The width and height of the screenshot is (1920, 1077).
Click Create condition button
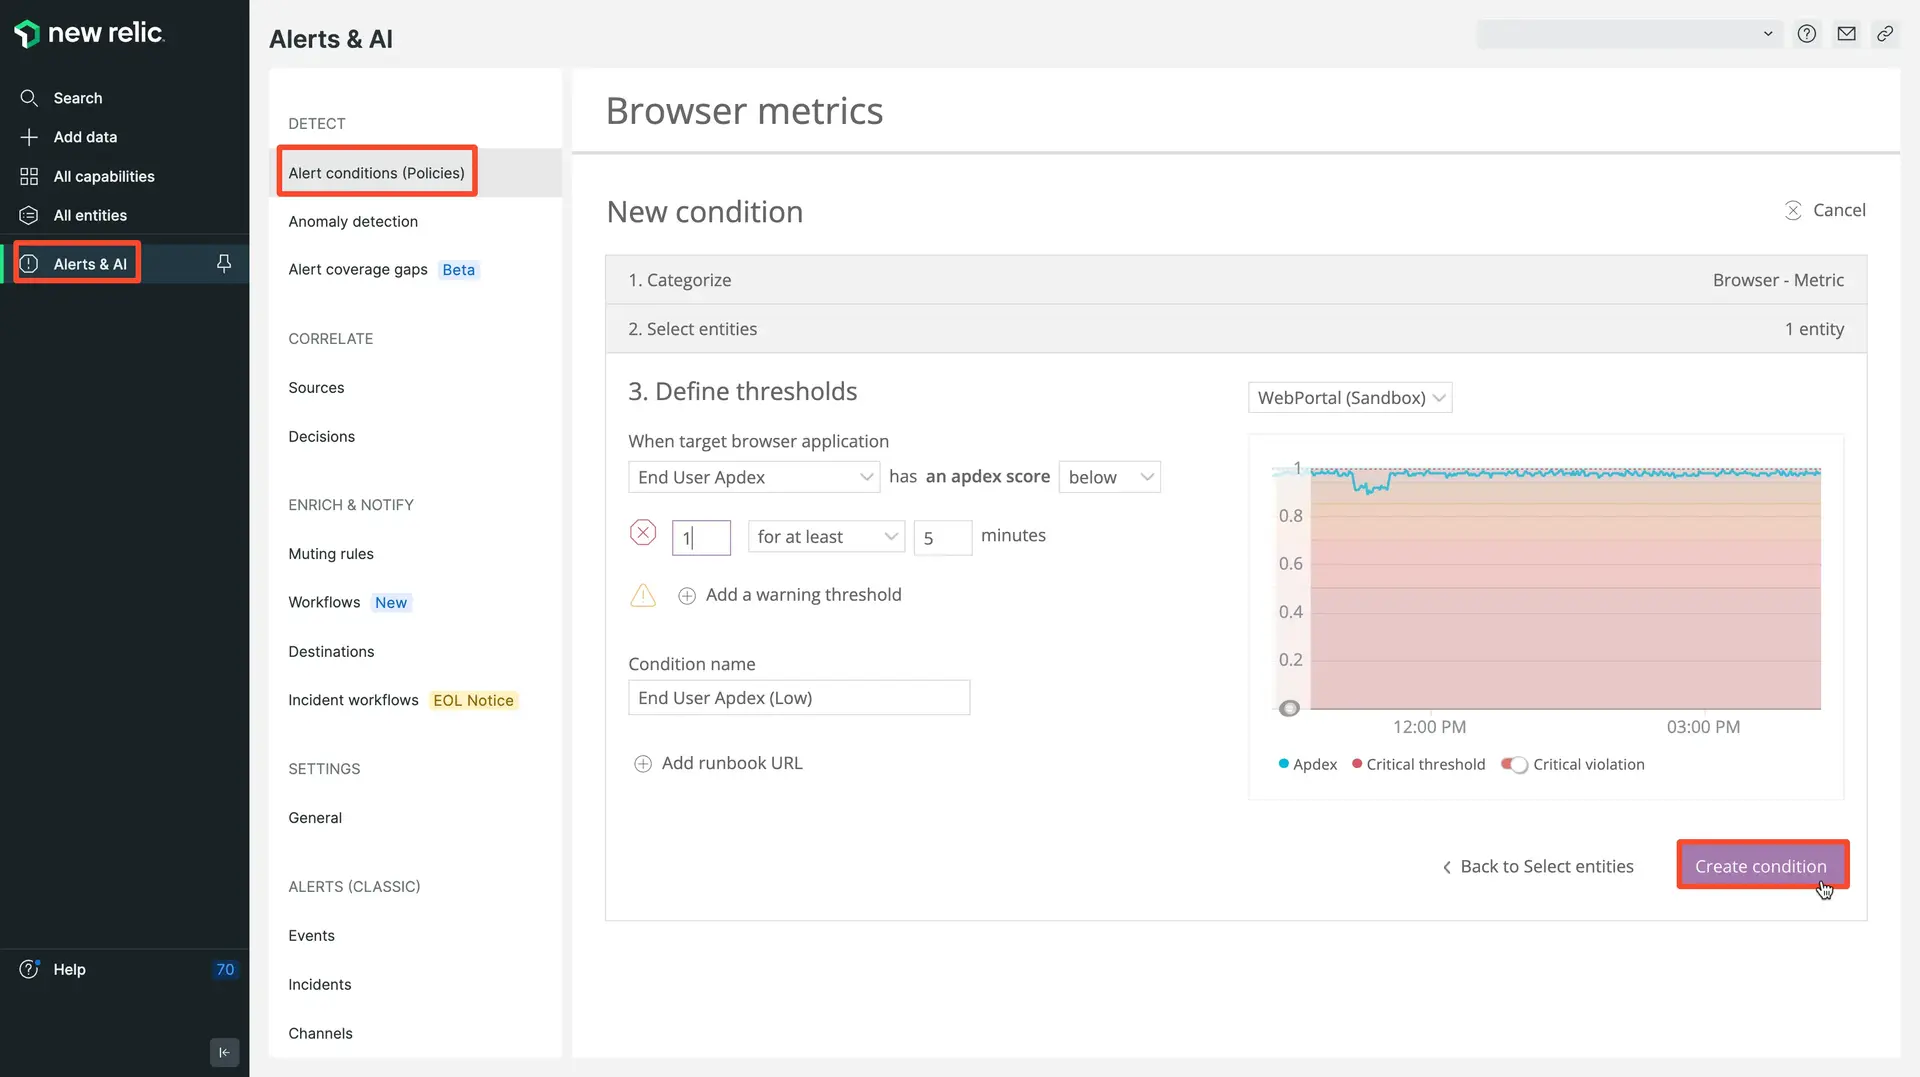click(1762, 866)
